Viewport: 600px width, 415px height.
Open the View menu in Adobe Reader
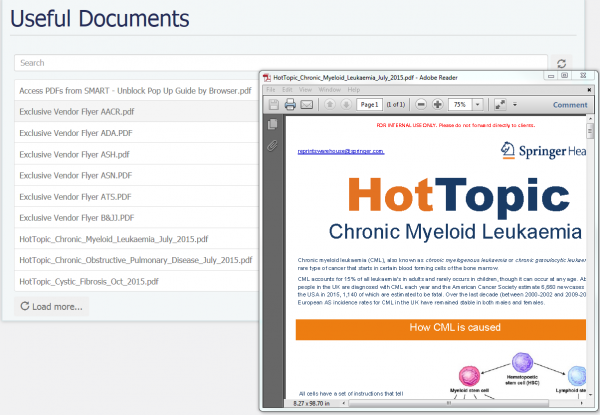click(x=305, y=89)
